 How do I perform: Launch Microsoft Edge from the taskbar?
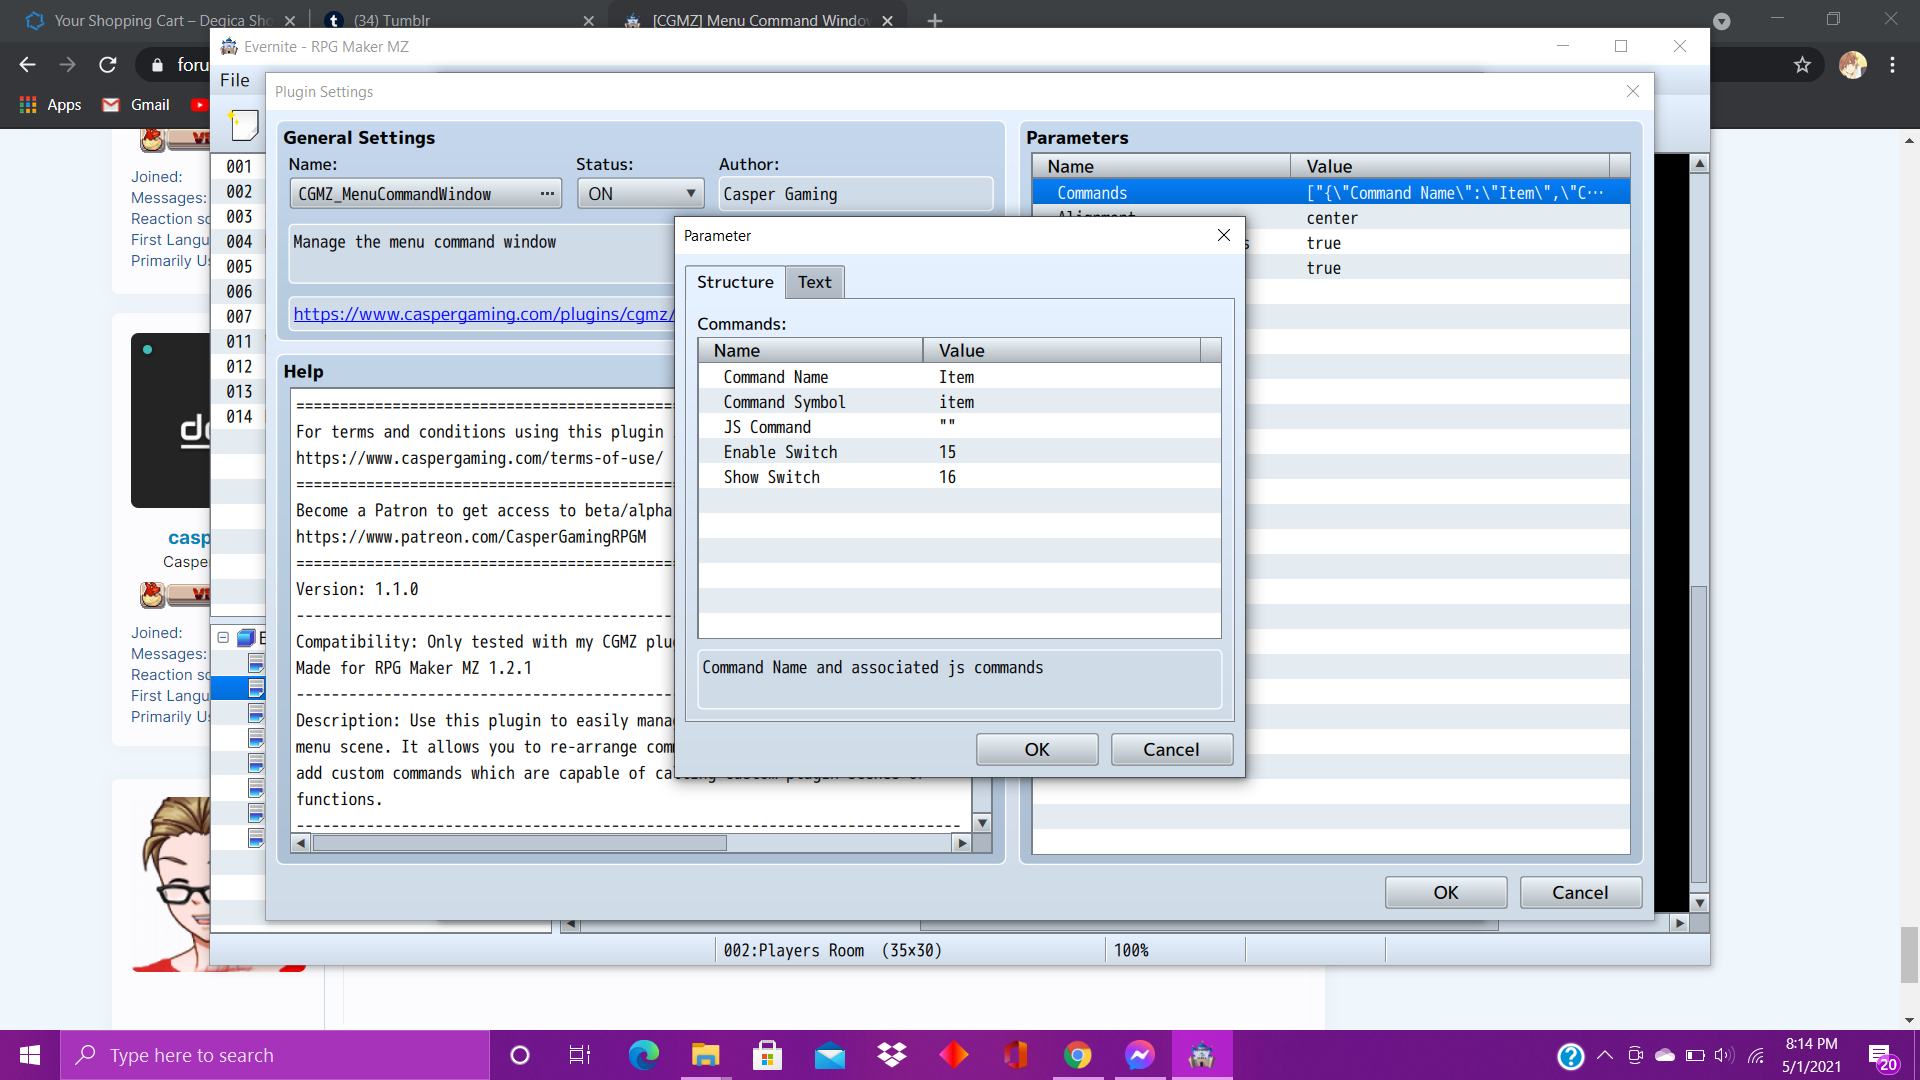coord(643,1055)
